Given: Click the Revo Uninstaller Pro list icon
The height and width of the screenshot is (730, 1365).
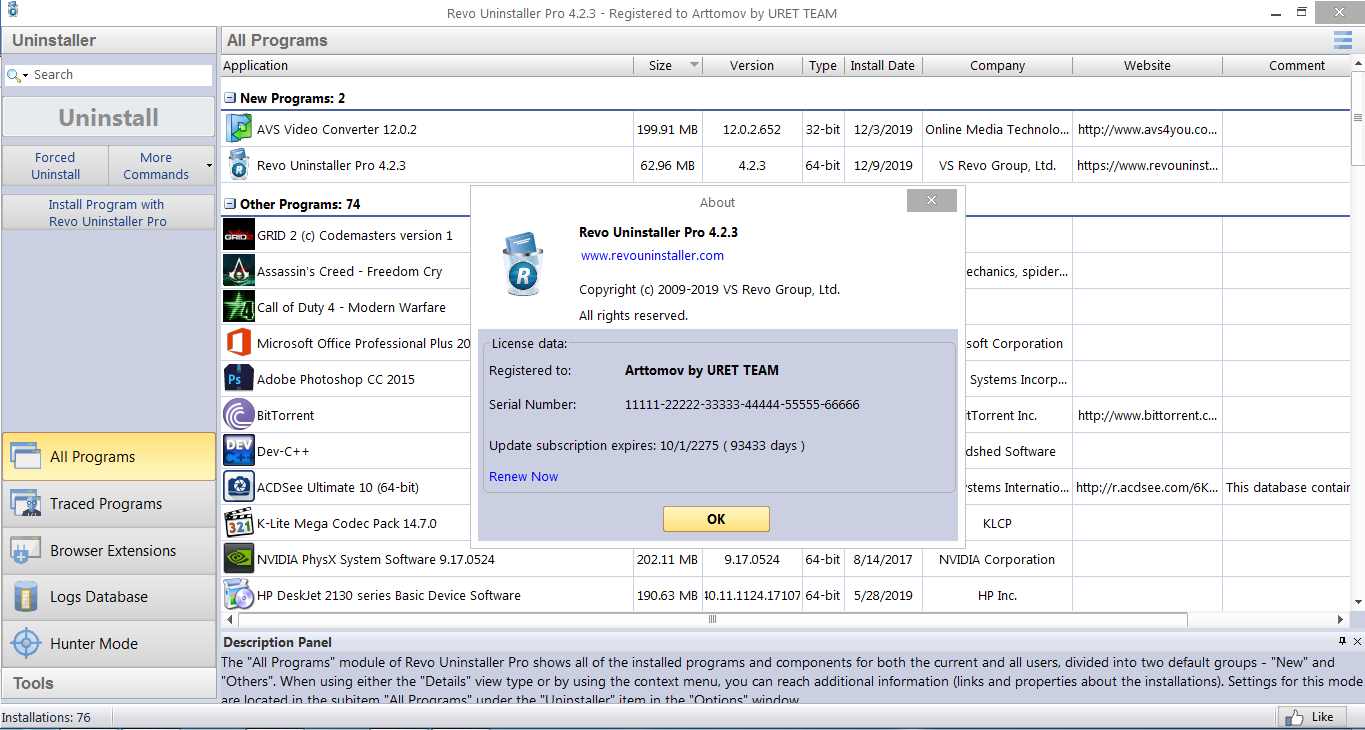Looking at the screenshot, I should [239, 165].
